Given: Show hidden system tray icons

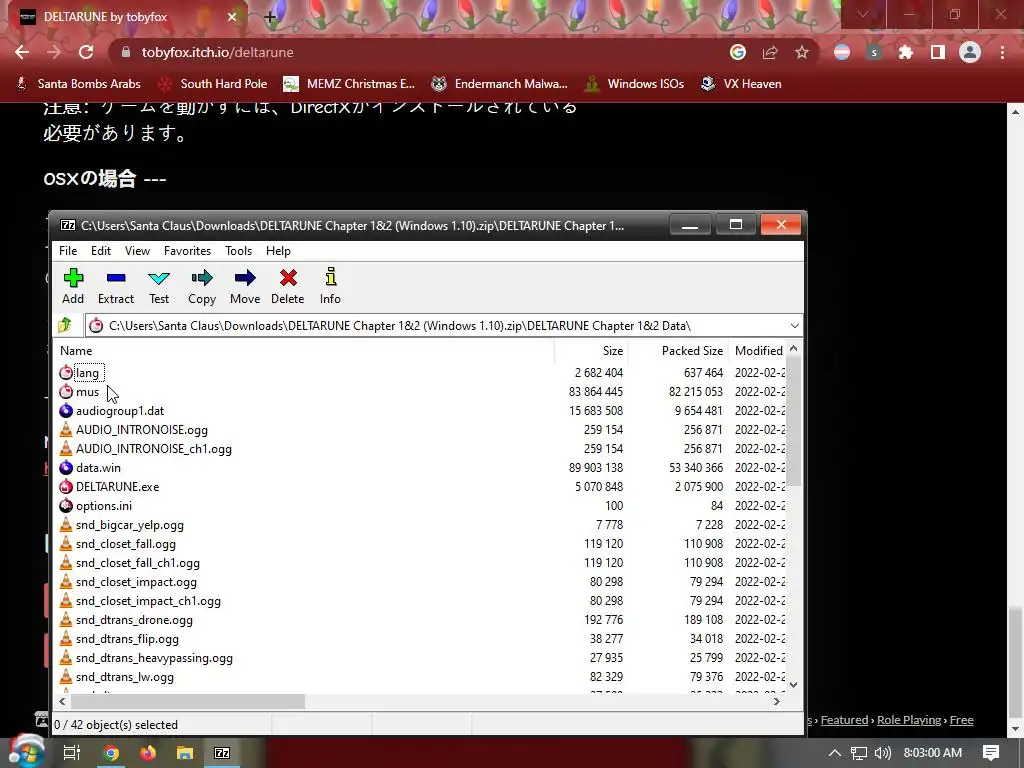Looking at the screenshot, I should 835,753.
